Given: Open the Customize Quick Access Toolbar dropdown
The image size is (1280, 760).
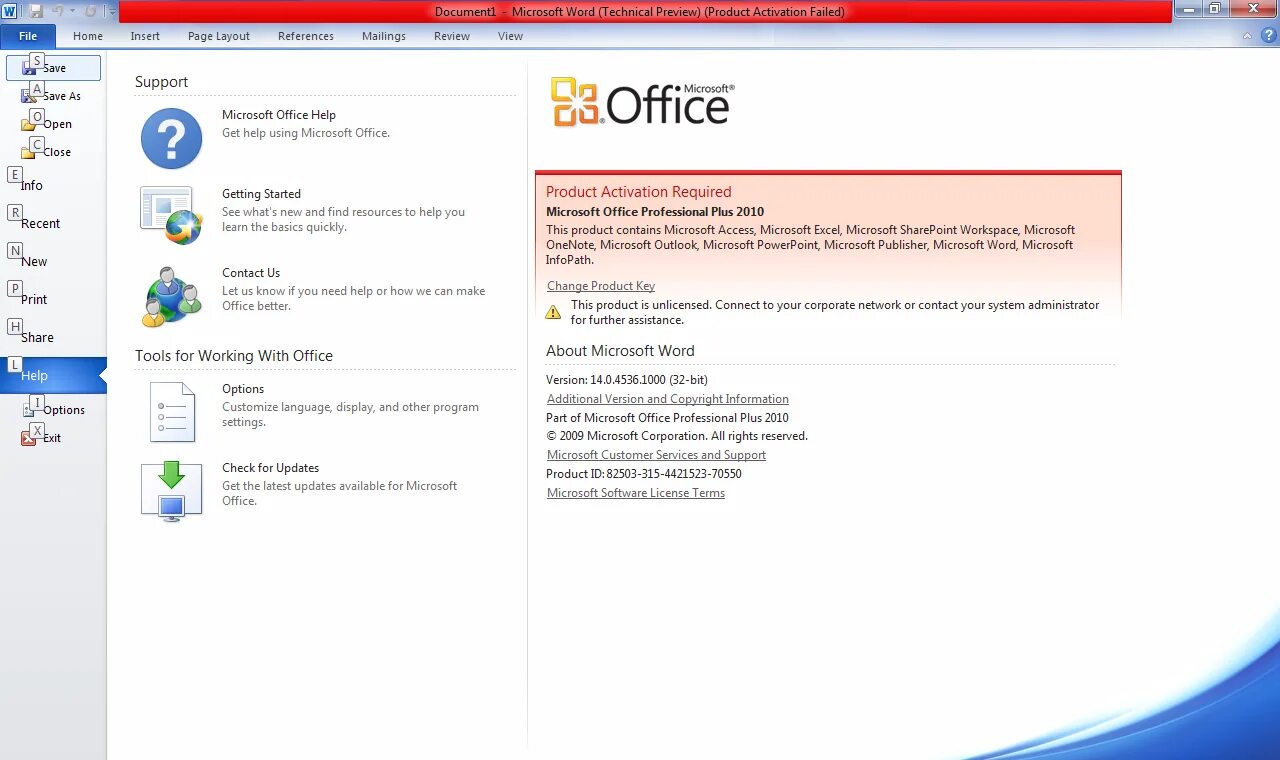Looking at the screenshot, I should [112, 12].
